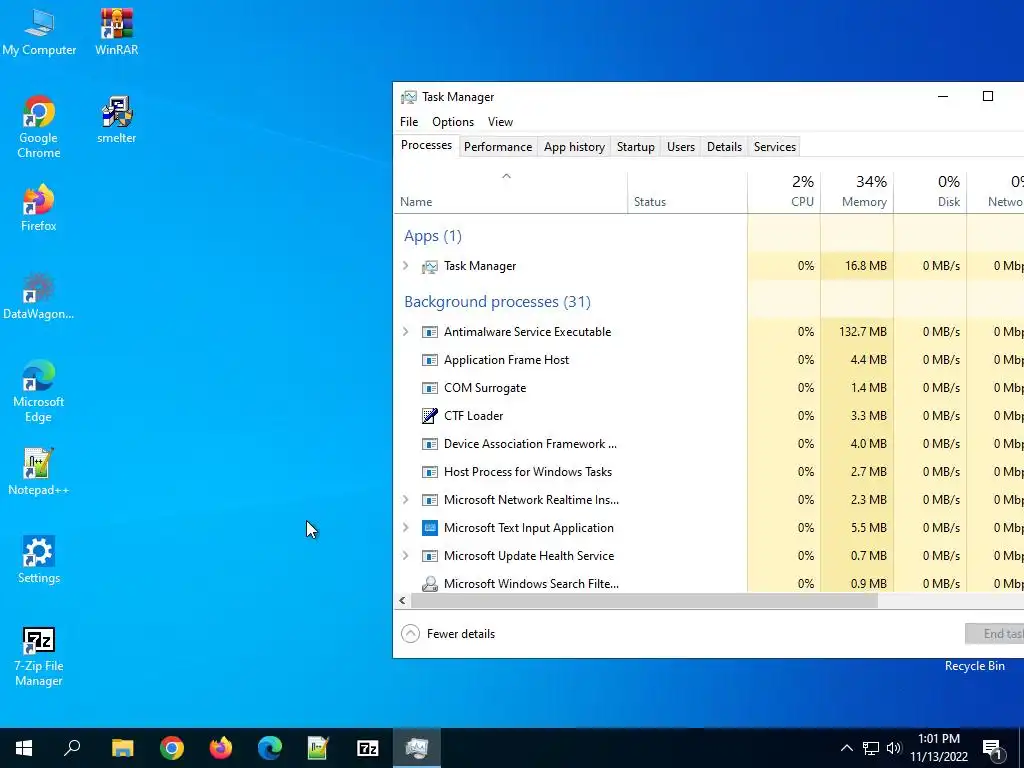Image resolution: width=1024 pixels, height=768 pixels.
Task: Launch Chrome from the taskbar
Action: (172, 748)
